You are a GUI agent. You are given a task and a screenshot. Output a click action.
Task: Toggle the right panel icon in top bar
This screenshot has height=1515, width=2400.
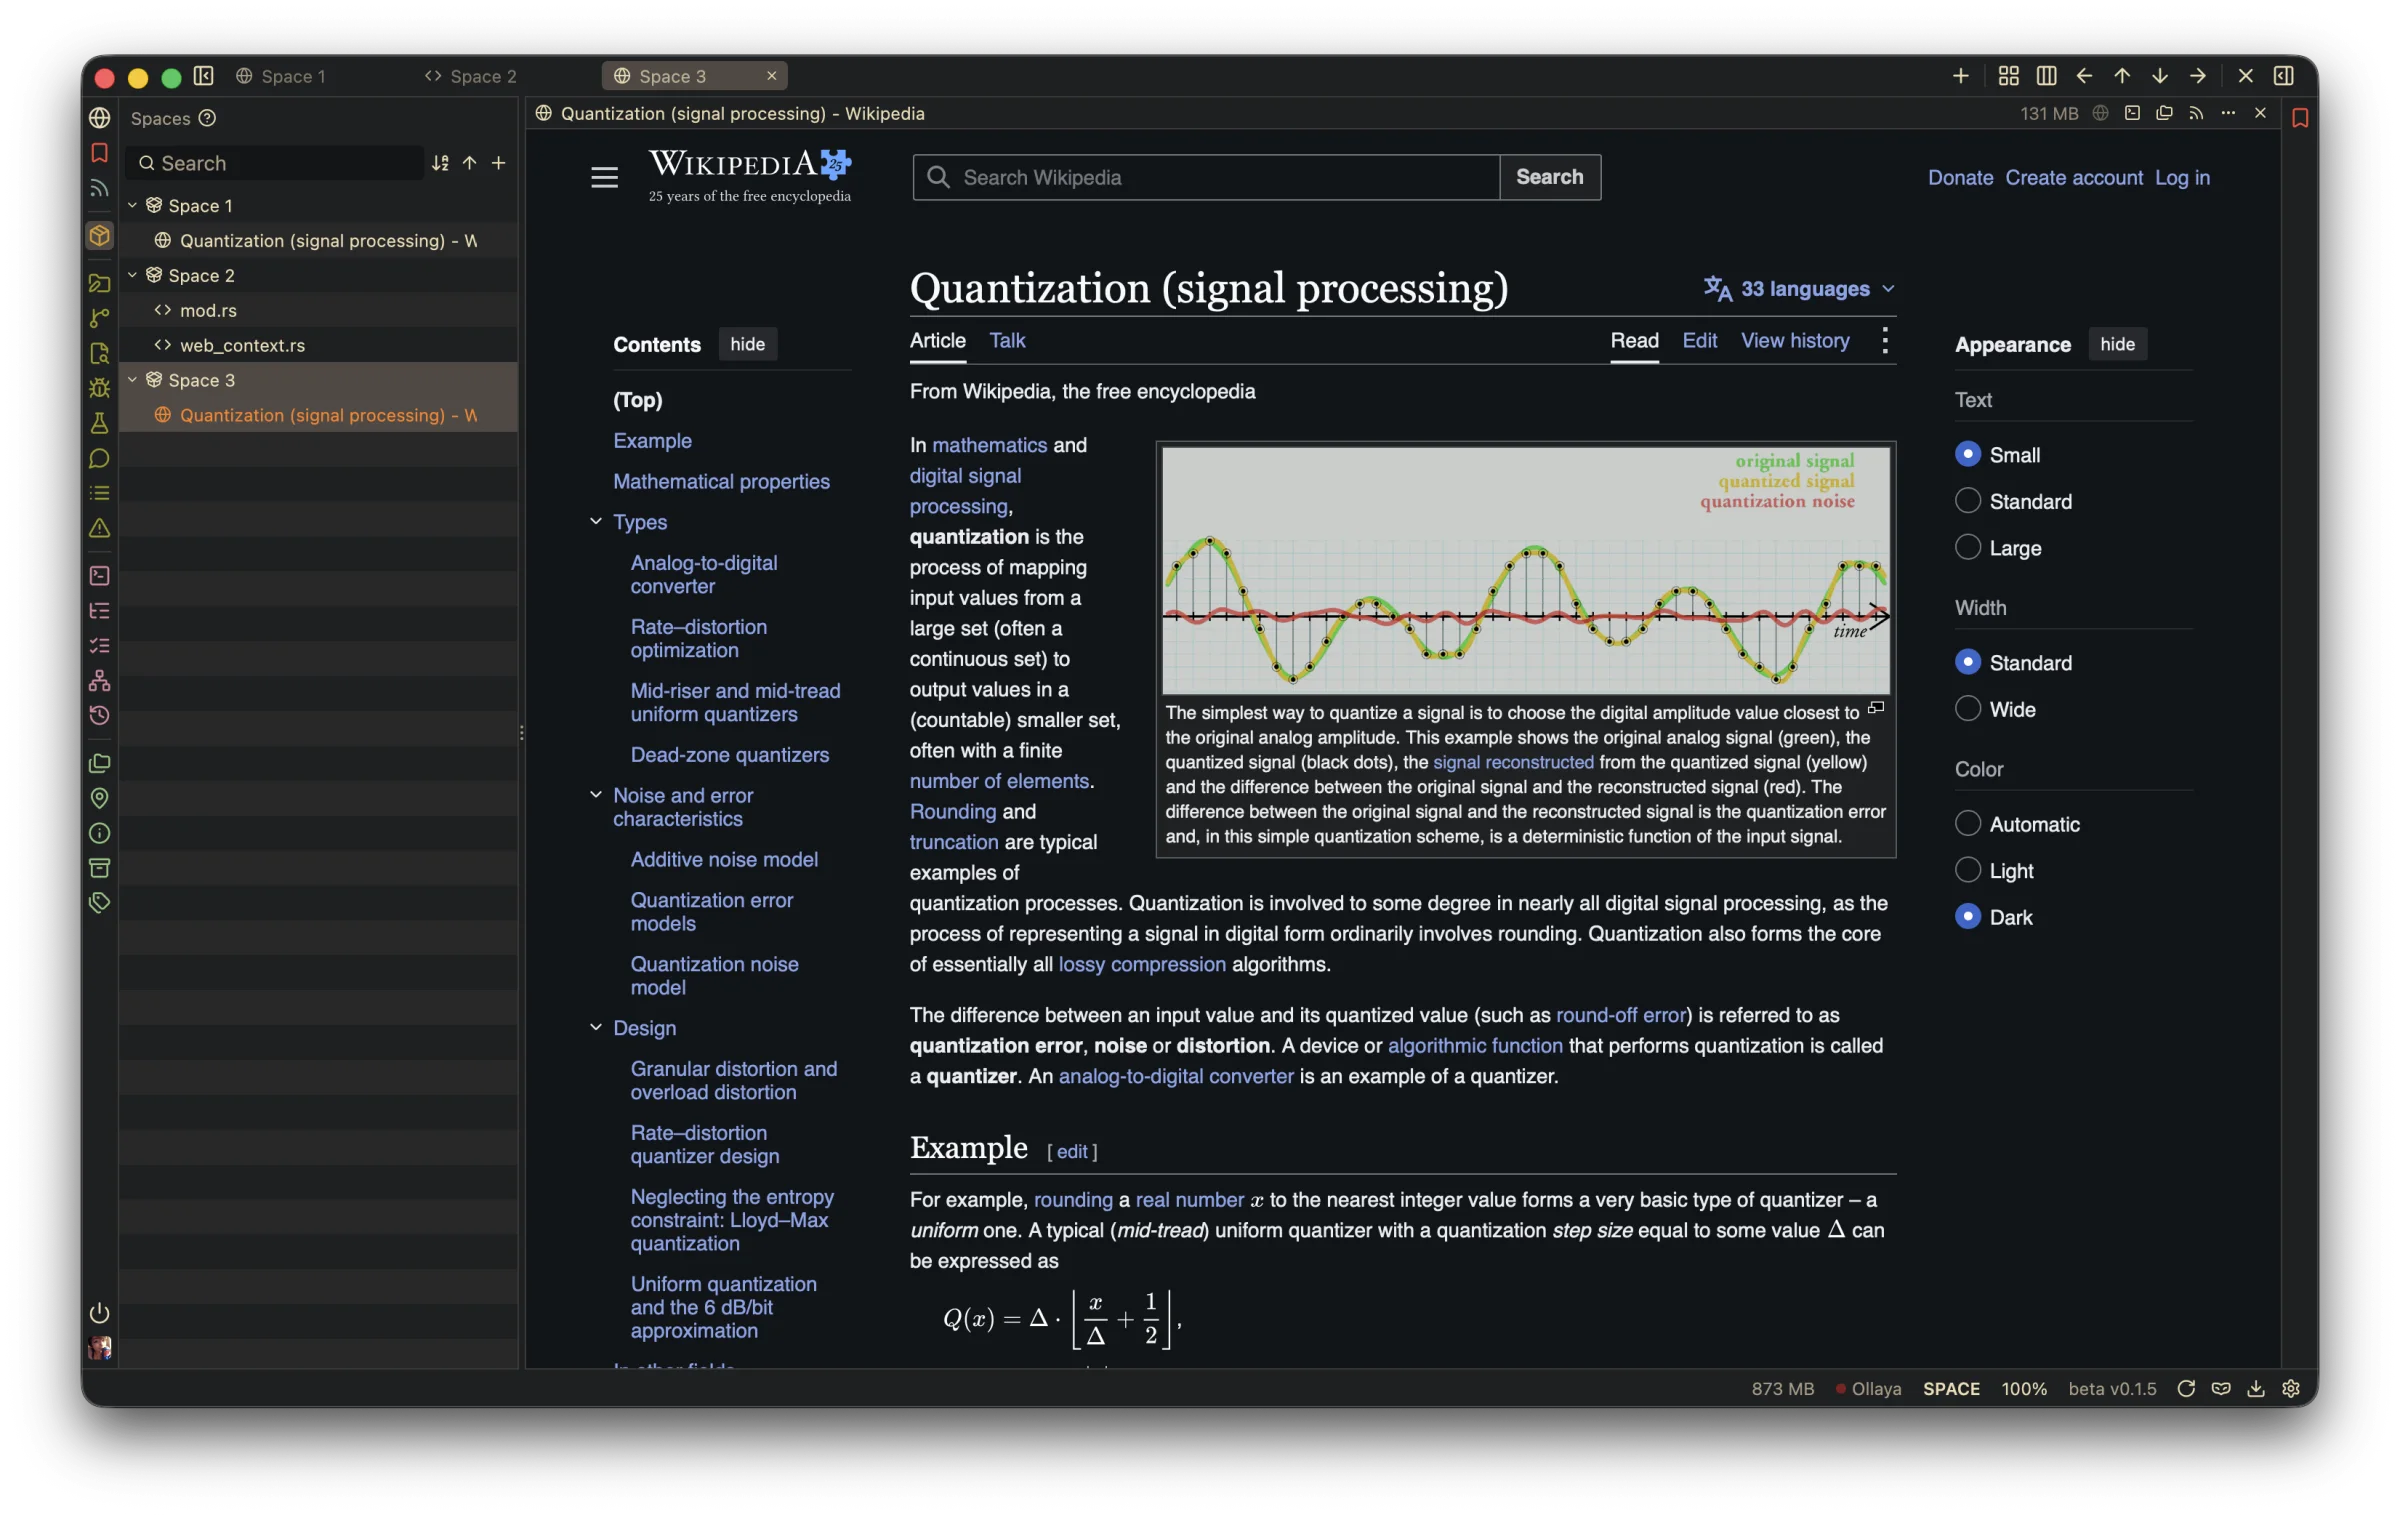click(2283, 76)
